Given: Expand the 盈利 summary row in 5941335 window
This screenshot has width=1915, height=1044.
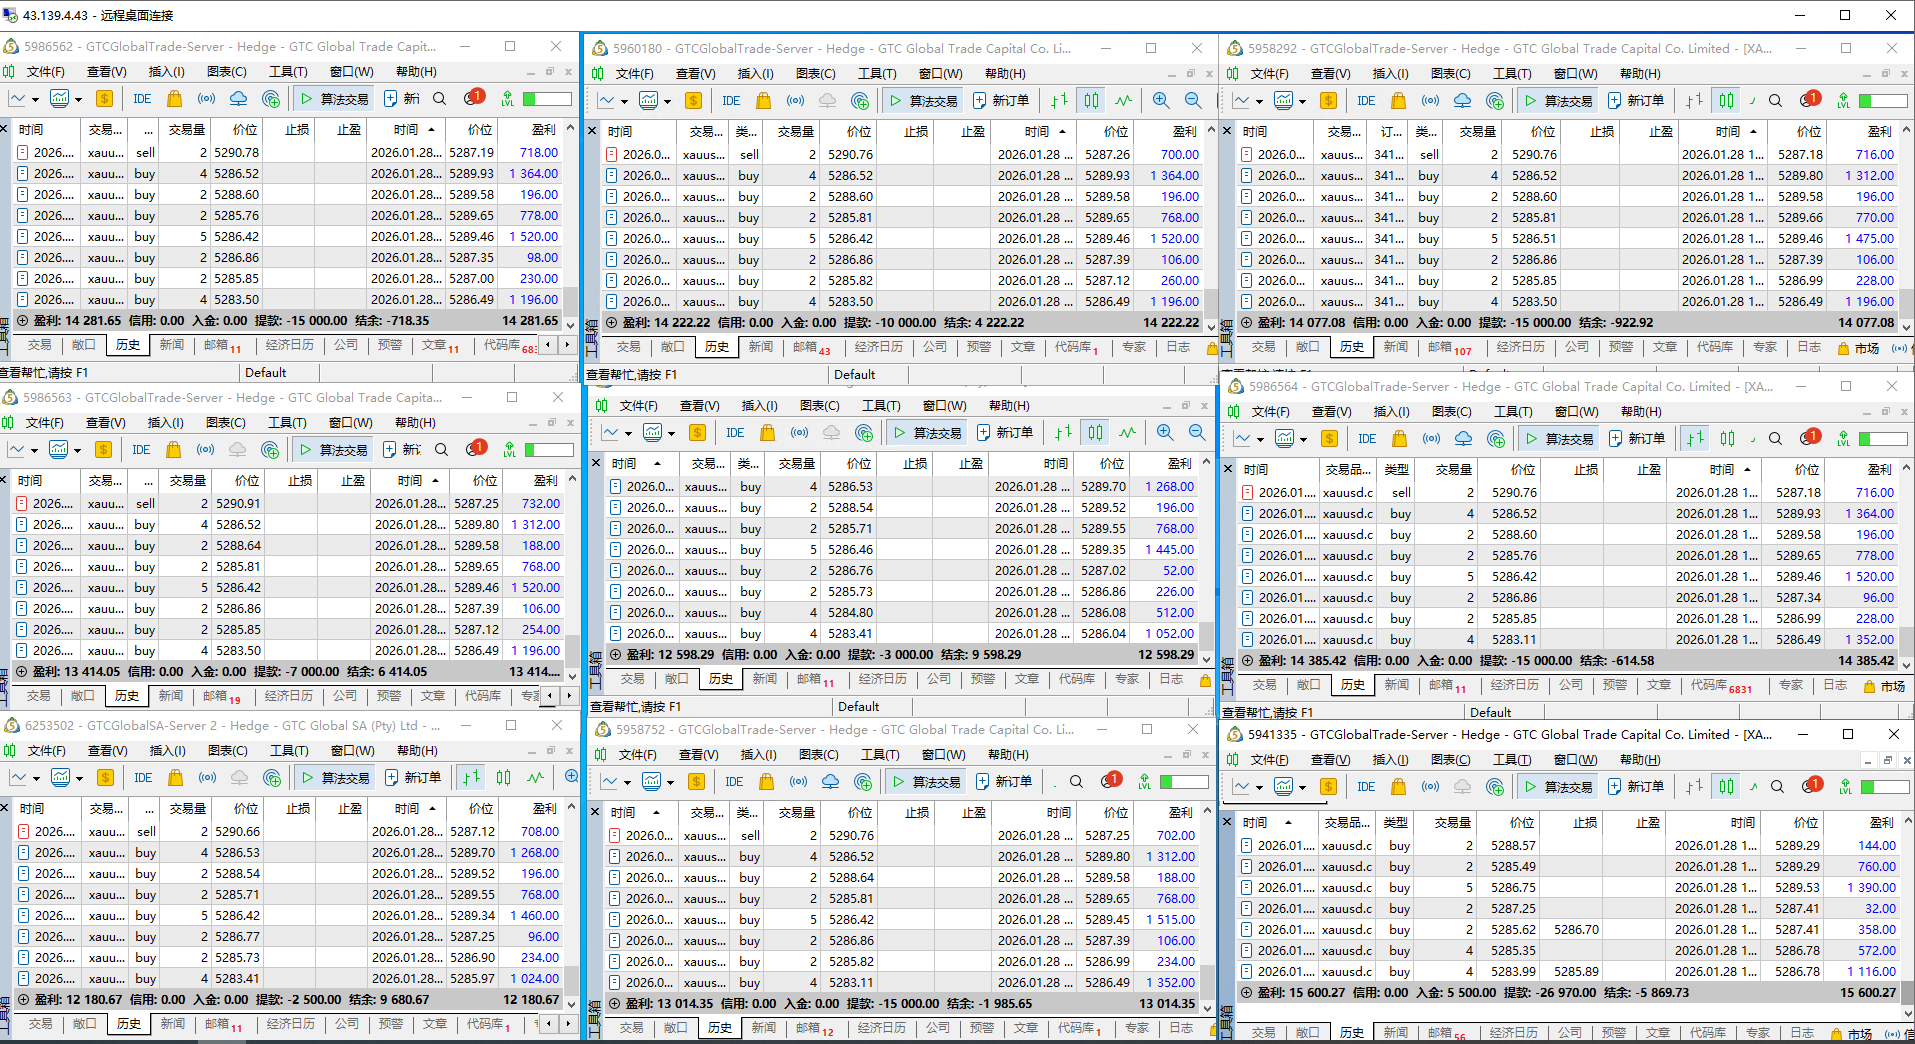Looking at the screenshot, I should (x=1246, y=993).
